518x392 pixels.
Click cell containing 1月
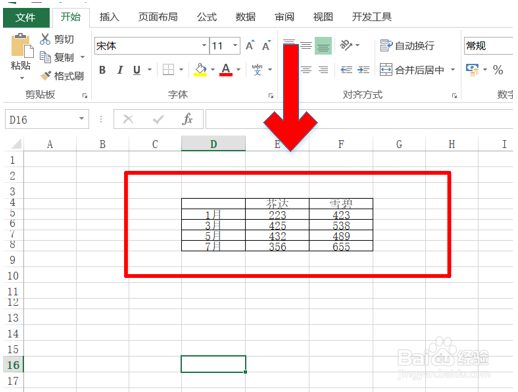pos(213,215)
